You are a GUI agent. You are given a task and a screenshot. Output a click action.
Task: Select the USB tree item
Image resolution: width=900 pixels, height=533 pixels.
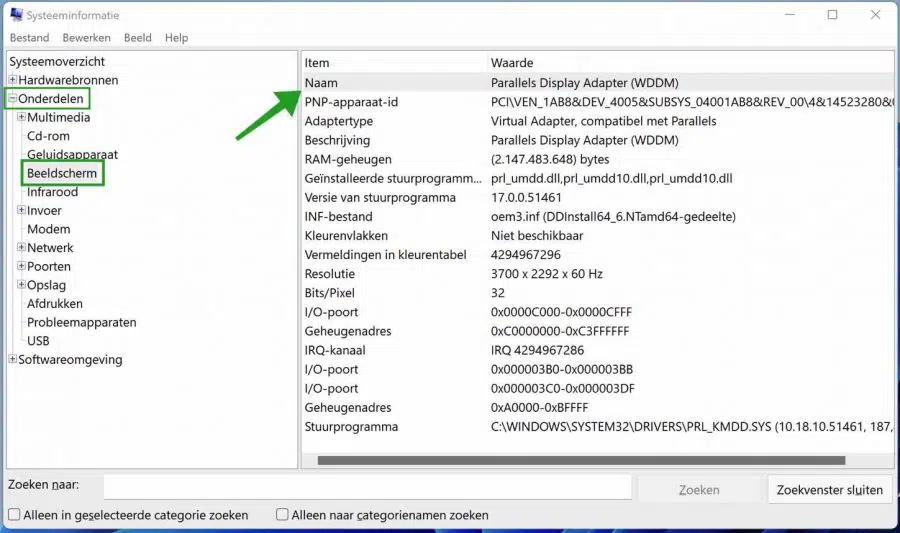(x=38, y=341)
